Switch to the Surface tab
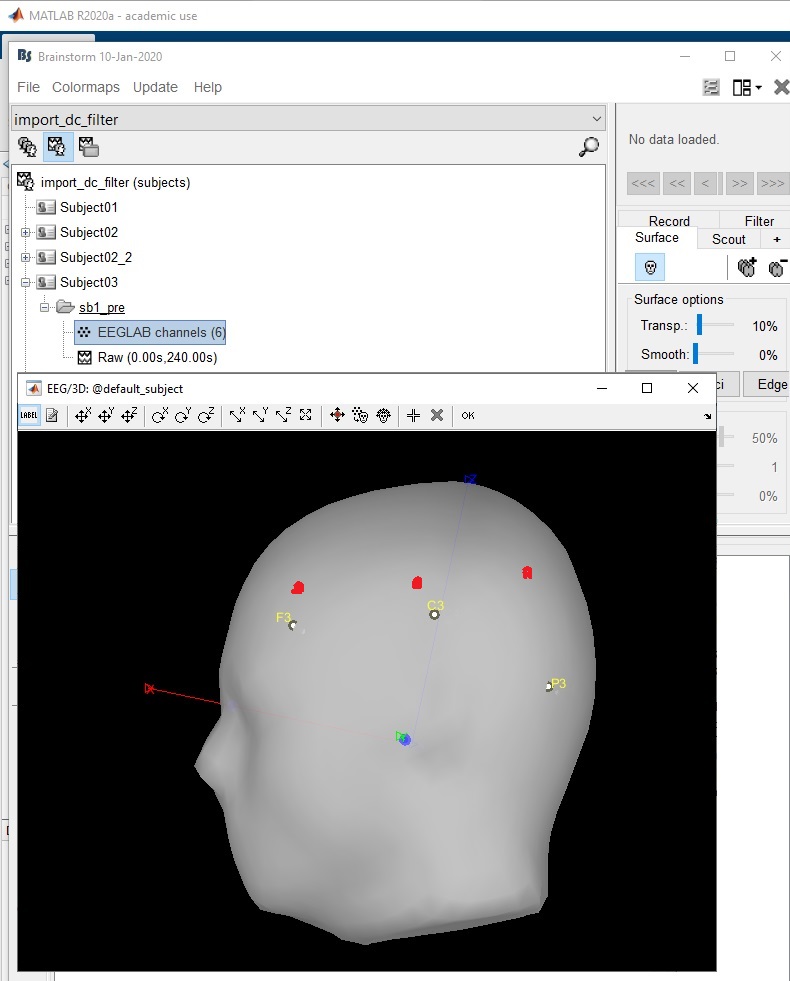 657,238
